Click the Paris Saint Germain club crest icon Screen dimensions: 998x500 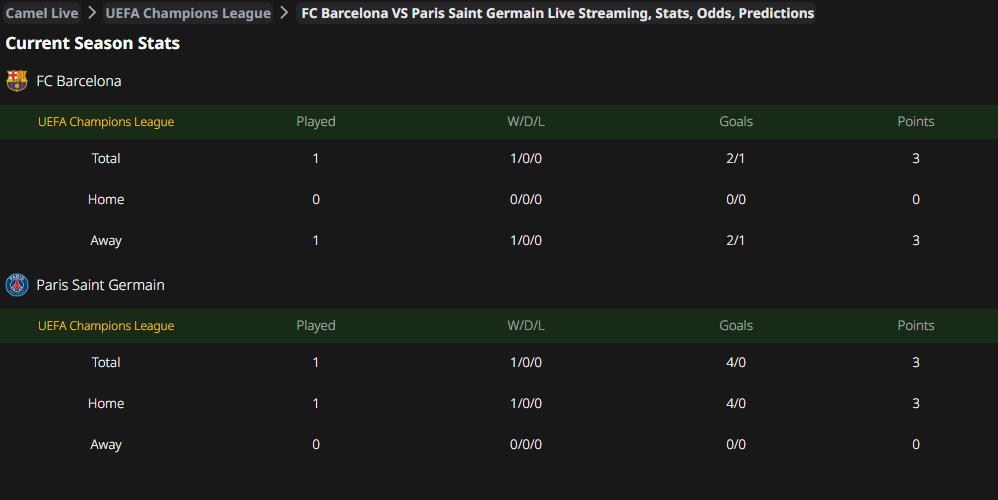(17, 285)
